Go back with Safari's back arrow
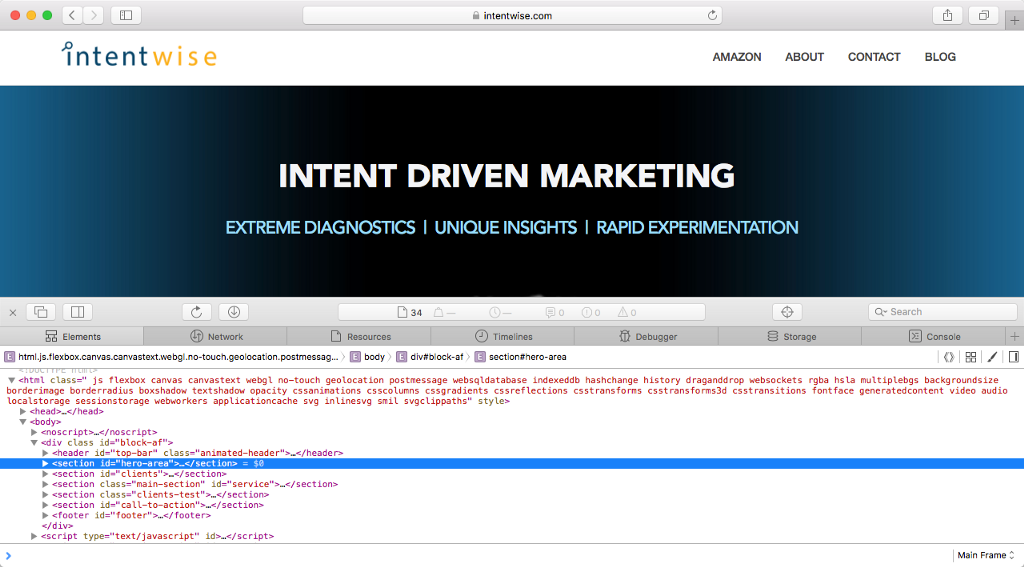1024x567 pixels. (72, 15)
